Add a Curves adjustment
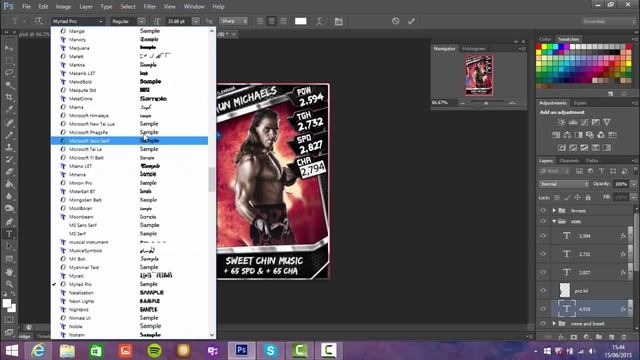Image resolution: width=640 pixels, height=360 pixels. (x=584, y=122)
